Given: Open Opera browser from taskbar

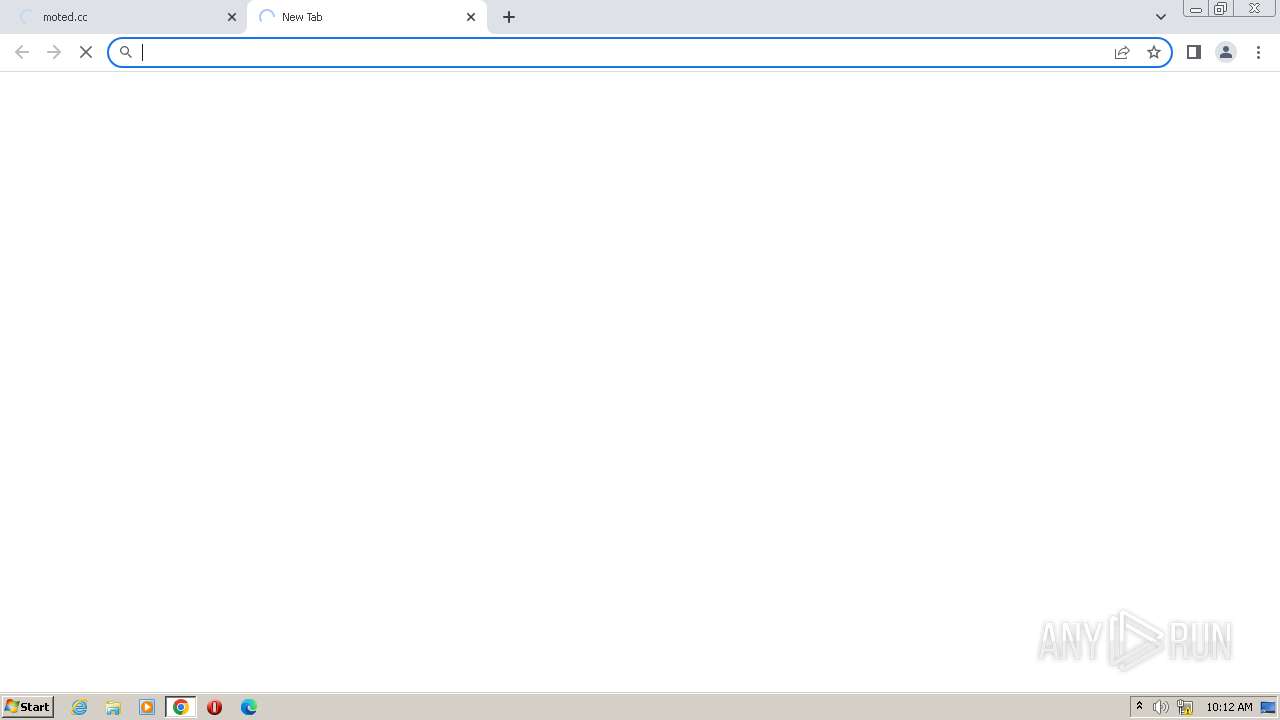Looking at the screenshot, I should click(x=214, y=707).
